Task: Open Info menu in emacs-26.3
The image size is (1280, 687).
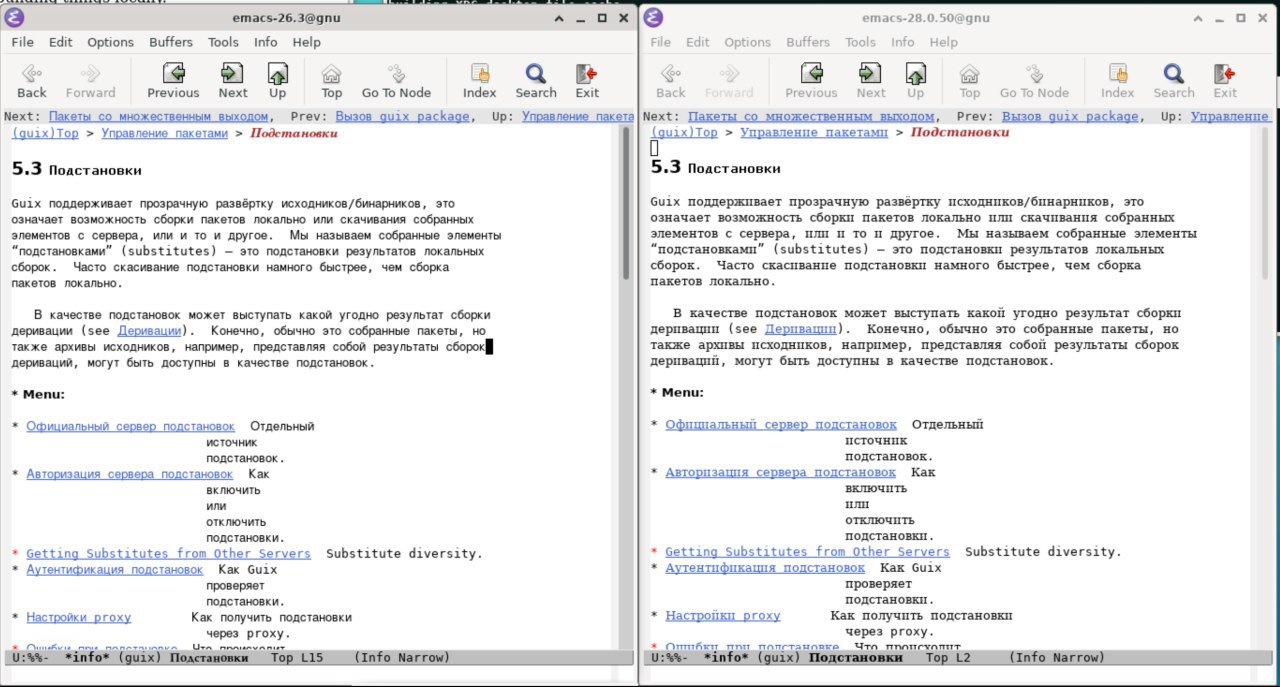Action: [x=265, y=42]
